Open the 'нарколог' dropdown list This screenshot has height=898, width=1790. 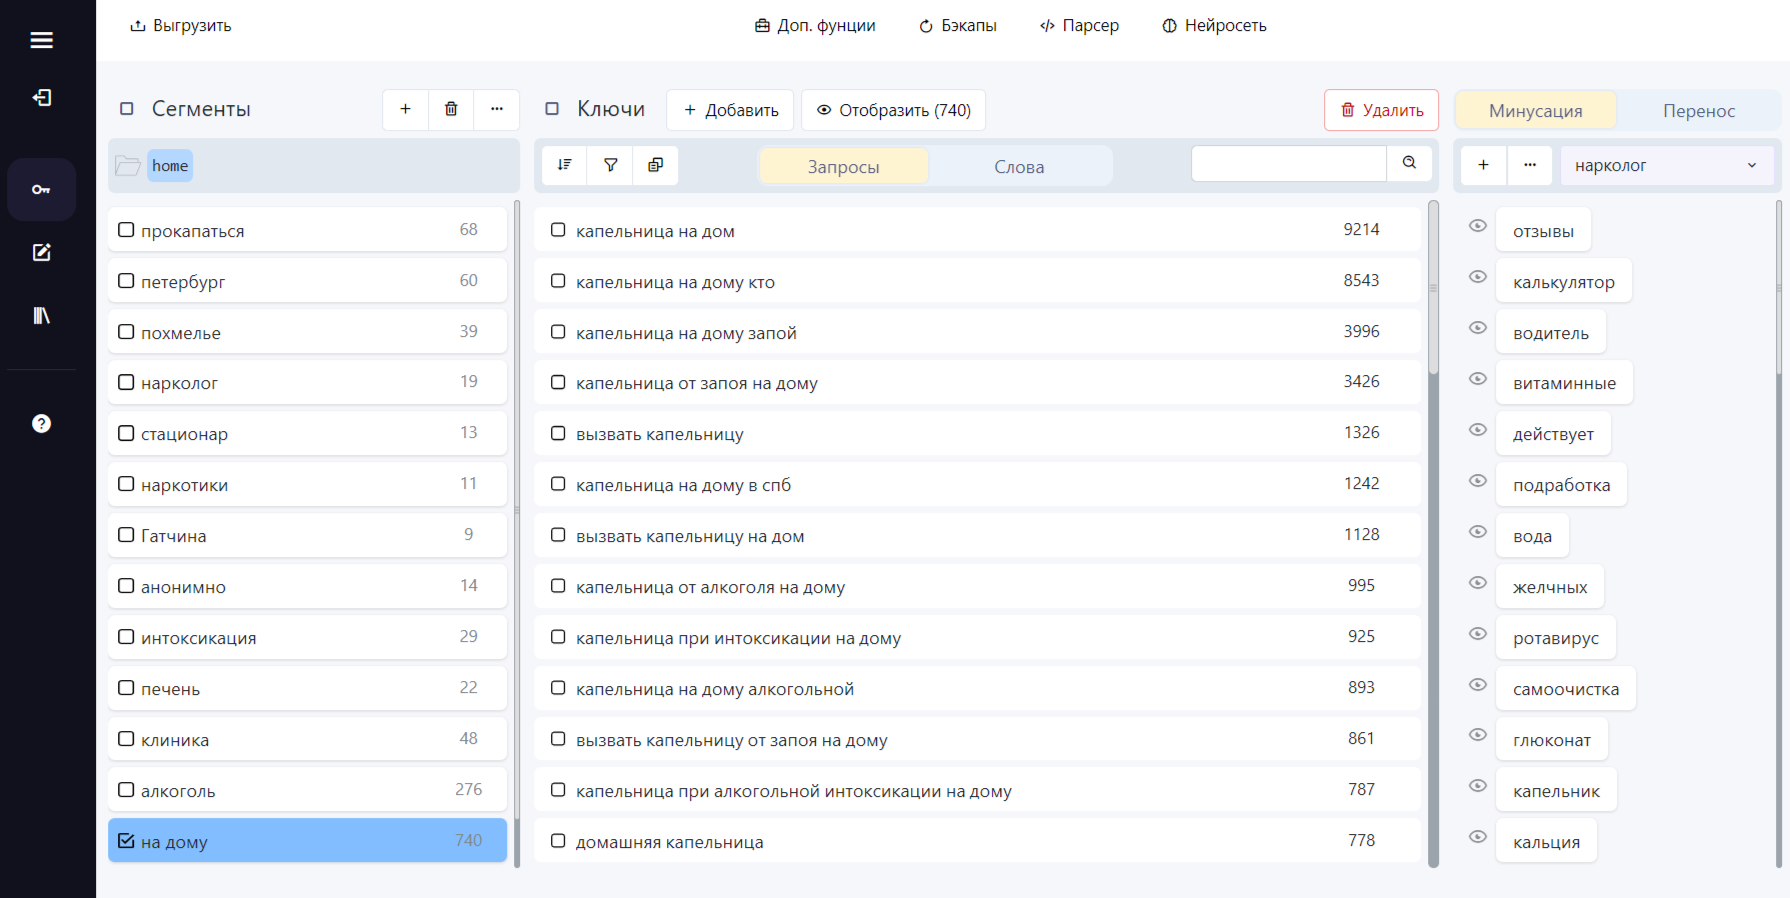click(x=1666, y=165)
